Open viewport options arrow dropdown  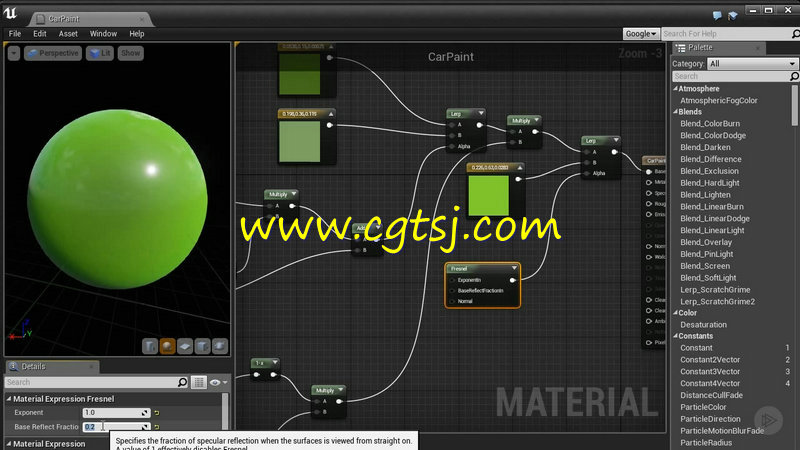pos(14,53)
